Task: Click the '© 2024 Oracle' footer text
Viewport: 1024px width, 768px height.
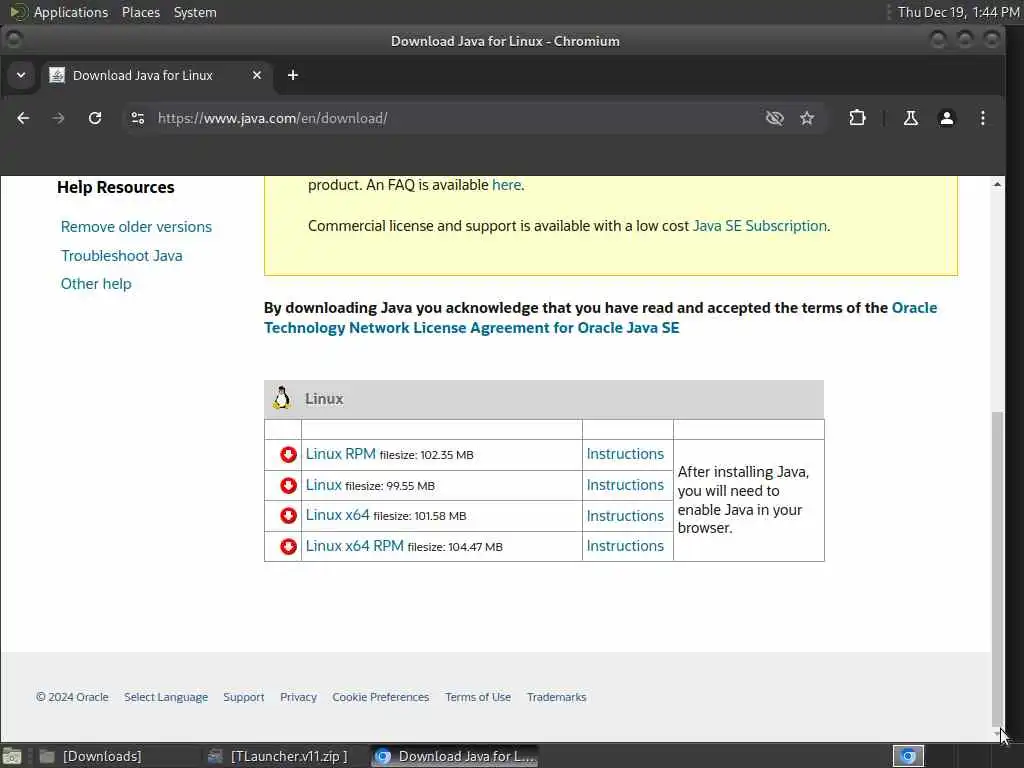Action: pyautogui.click(x=72, y=697)
